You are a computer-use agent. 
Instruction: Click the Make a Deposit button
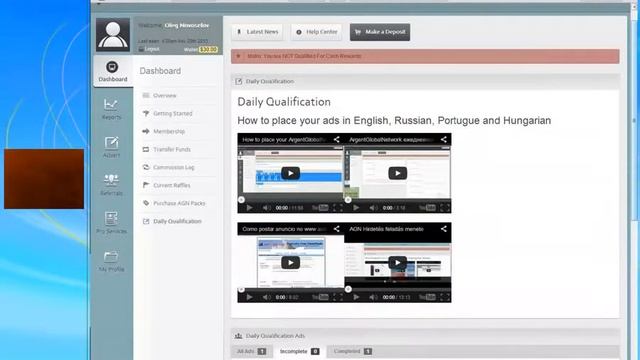(380, 32)
